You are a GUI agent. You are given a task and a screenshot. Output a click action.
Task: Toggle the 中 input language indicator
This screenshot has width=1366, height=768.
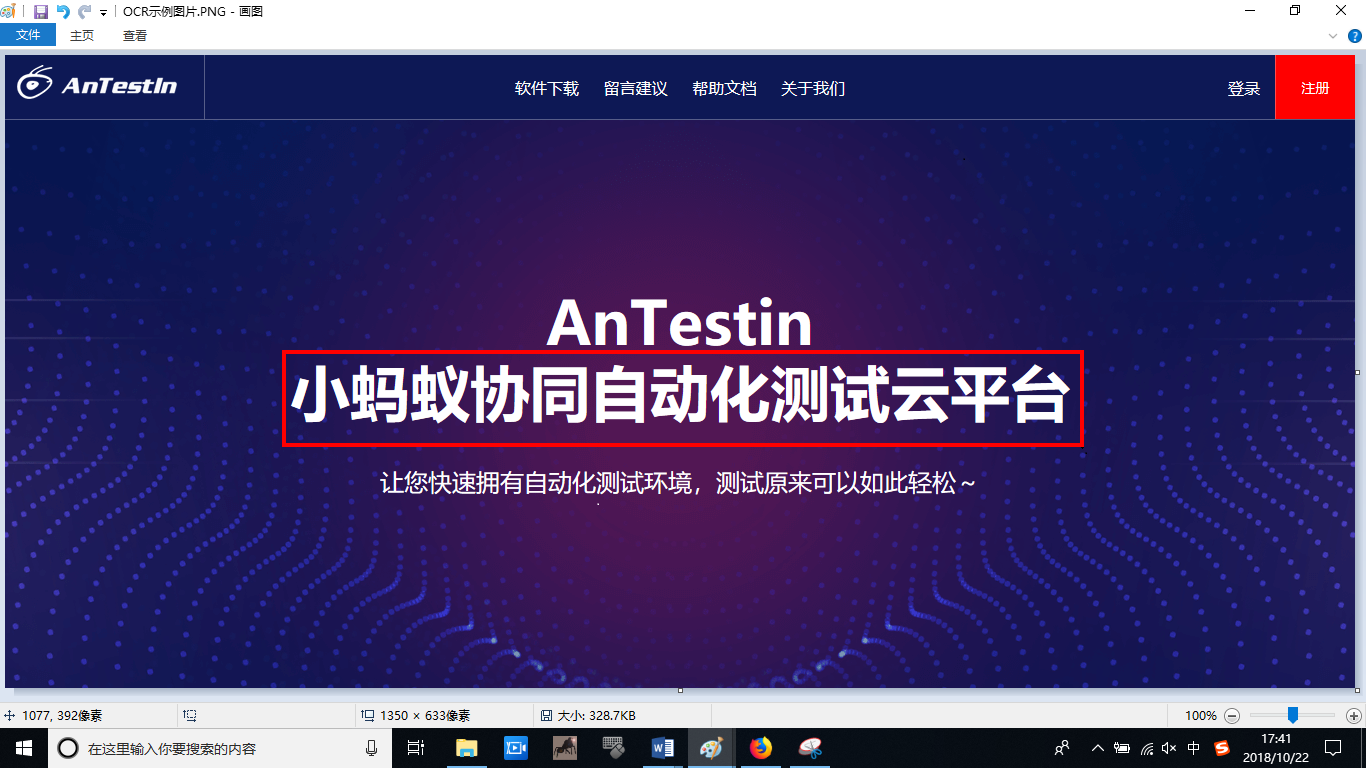click(1194, 748)
